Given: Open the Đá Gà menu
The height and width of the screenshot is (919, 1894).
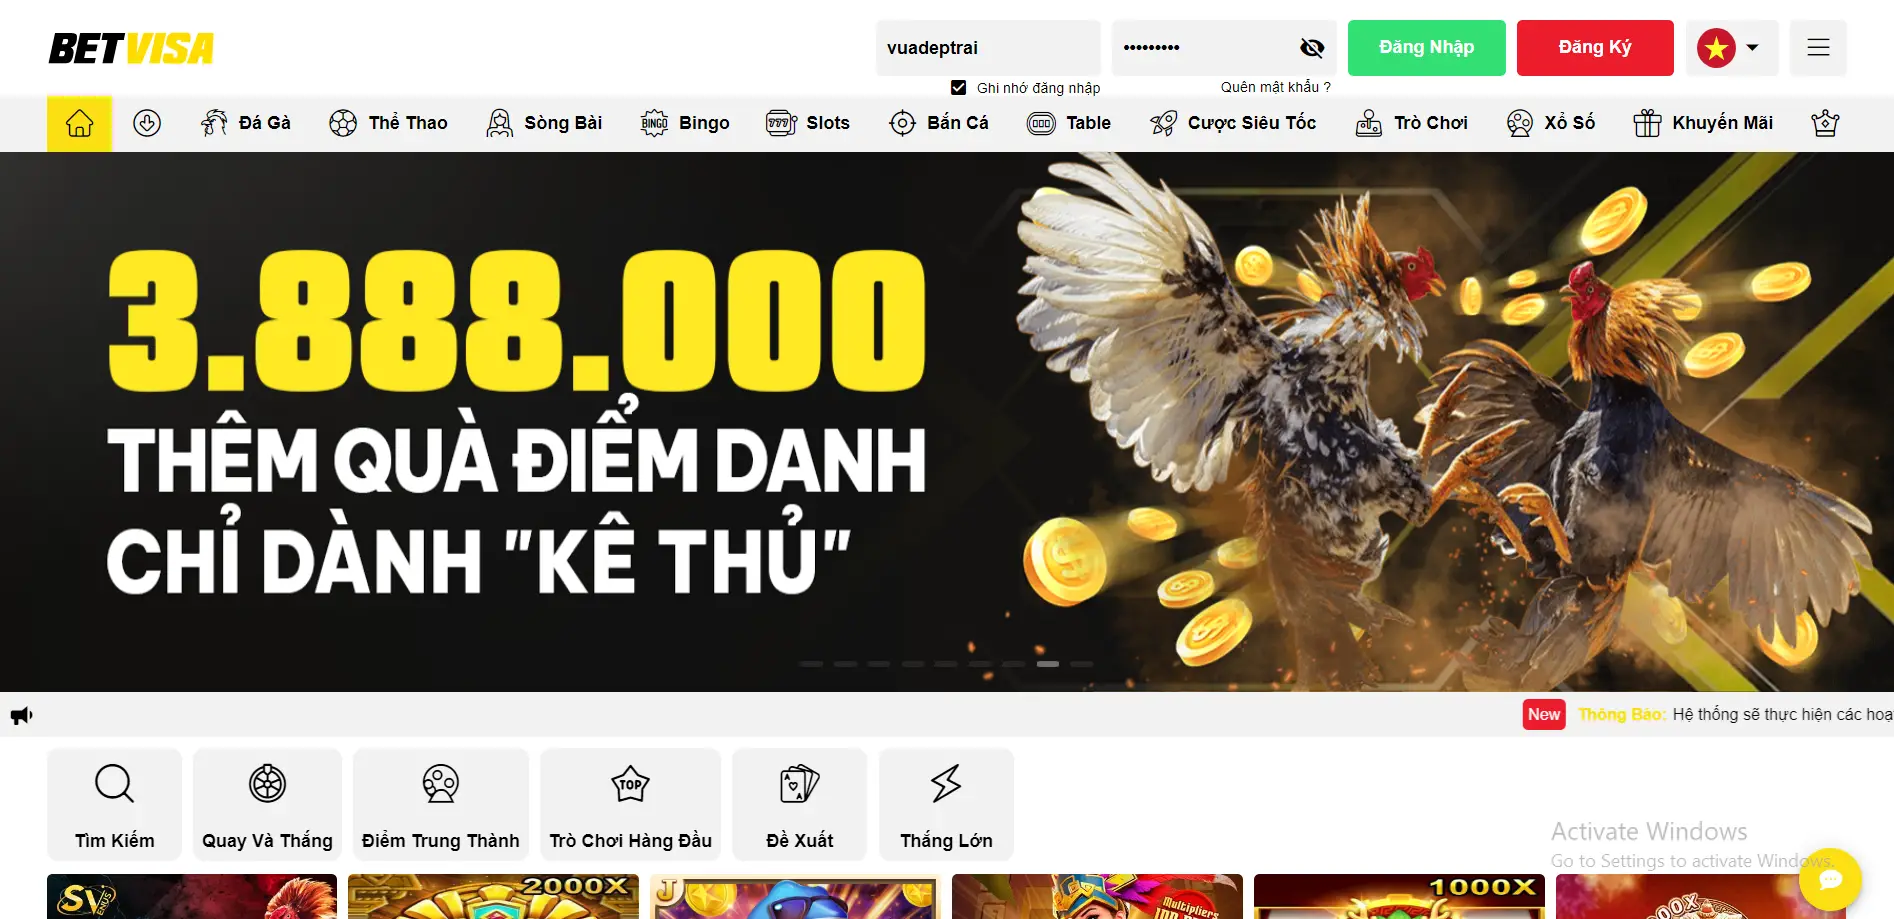Looking at the screenshot, I should (x=246, y=123).
